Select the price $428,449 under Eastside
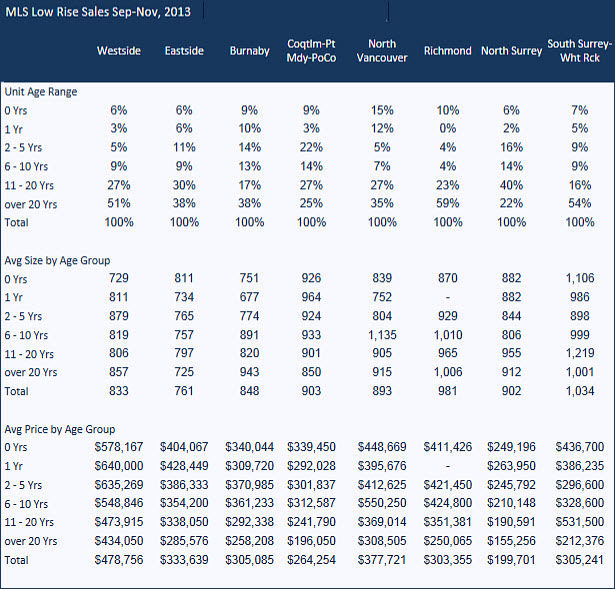This screenshot has height=589, width=615. pyautogui.click(x=184, y=466)
